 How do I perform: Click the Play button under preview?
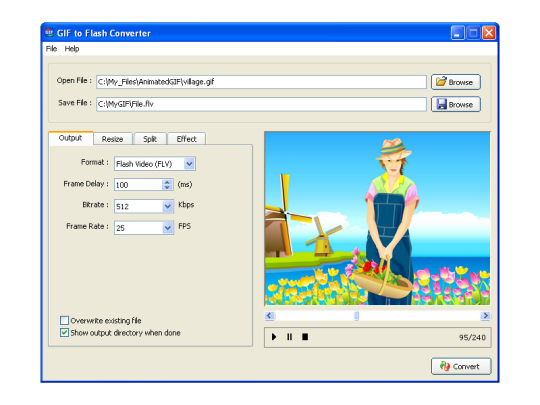(x=274, y=337)
